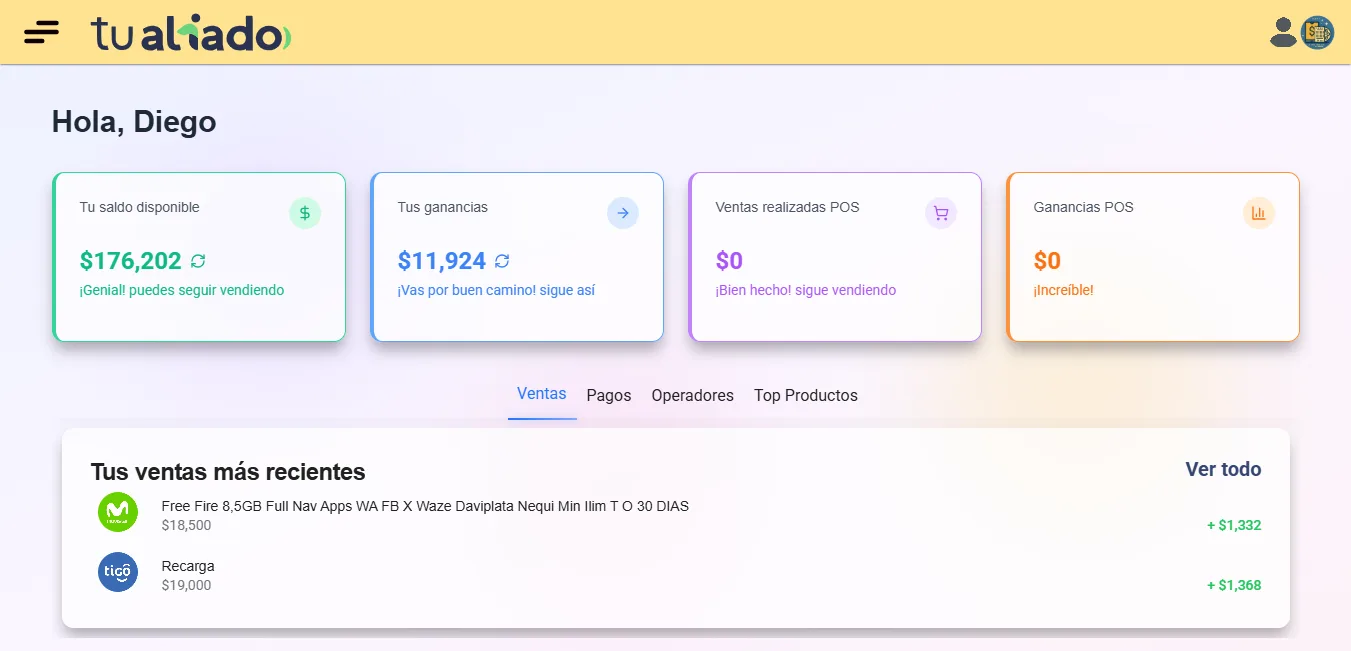Viewport: 1351px width, 651px height.
Task: Click the user profile icon
Action: tap(1283, 31)
